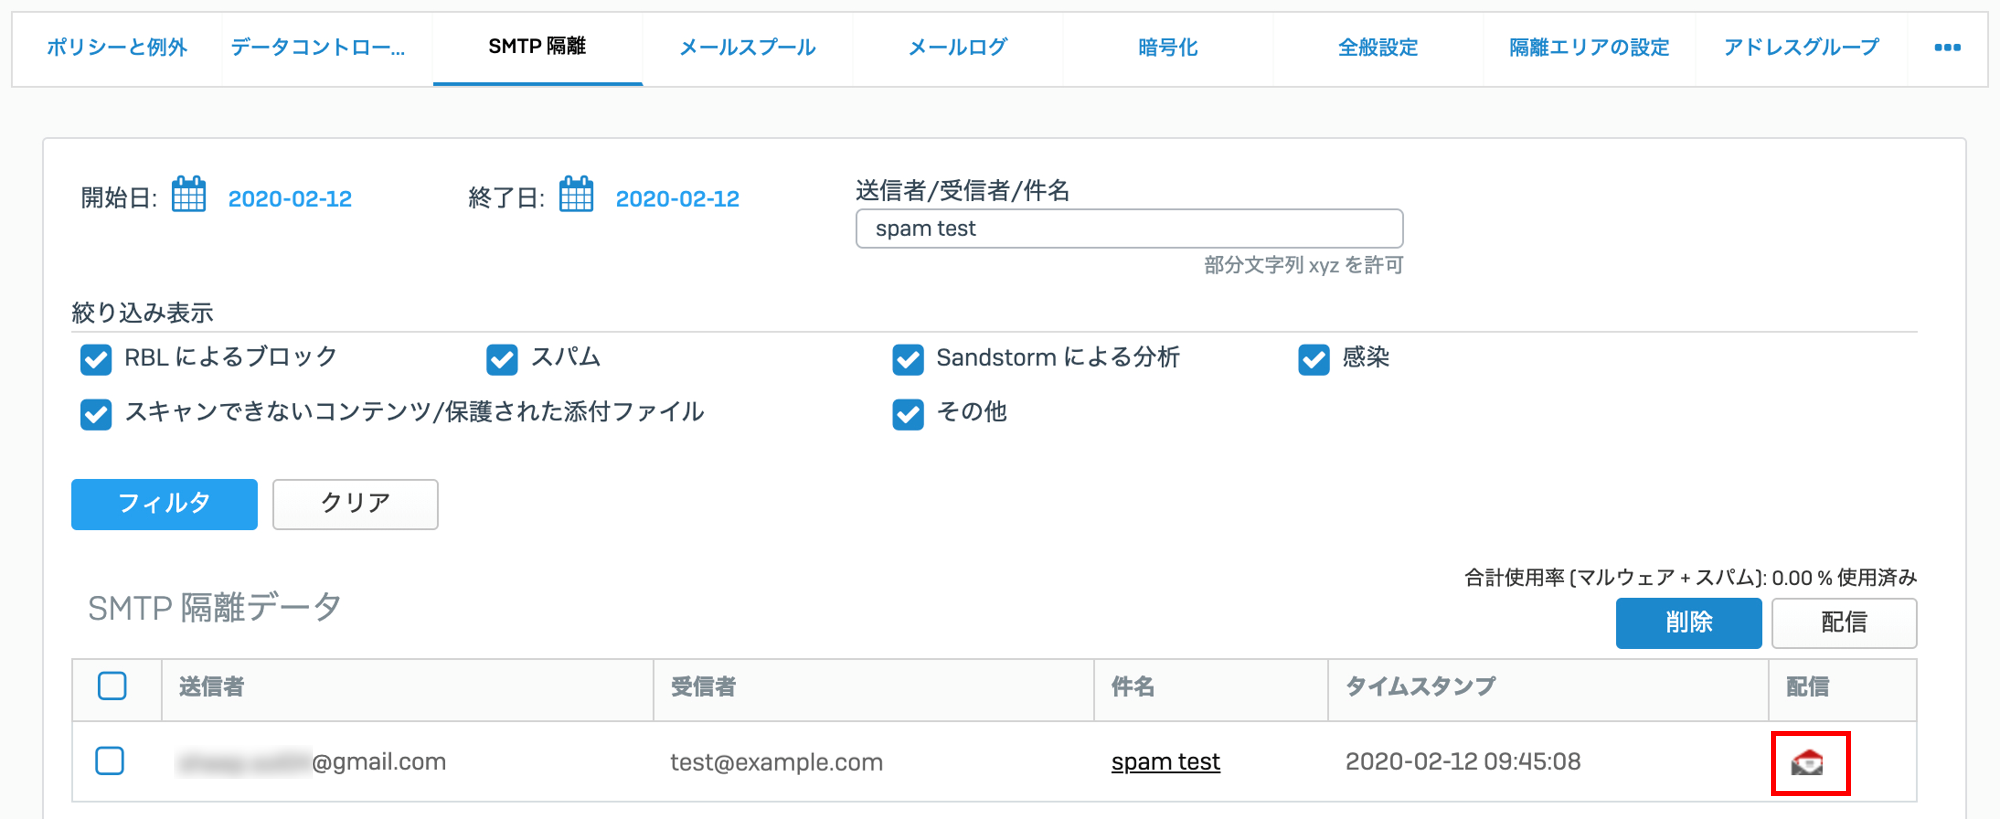2000x819 pixels.
Task: Open the start date calendar icon
Action: click(188, 195)
